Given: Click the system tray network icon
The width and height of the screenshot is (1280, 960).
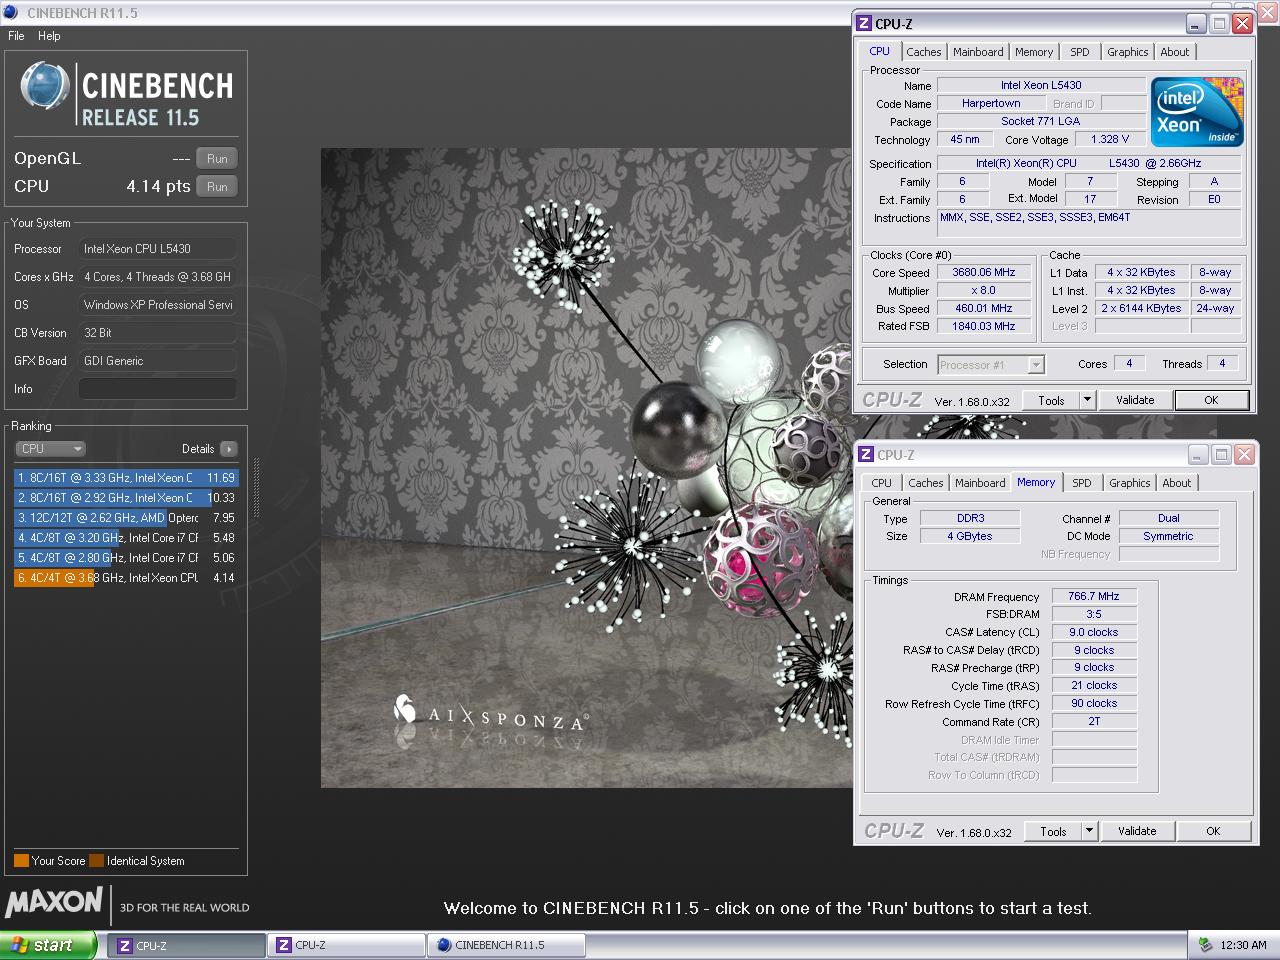Looking at the screenshot, I should click(1205, 944).
